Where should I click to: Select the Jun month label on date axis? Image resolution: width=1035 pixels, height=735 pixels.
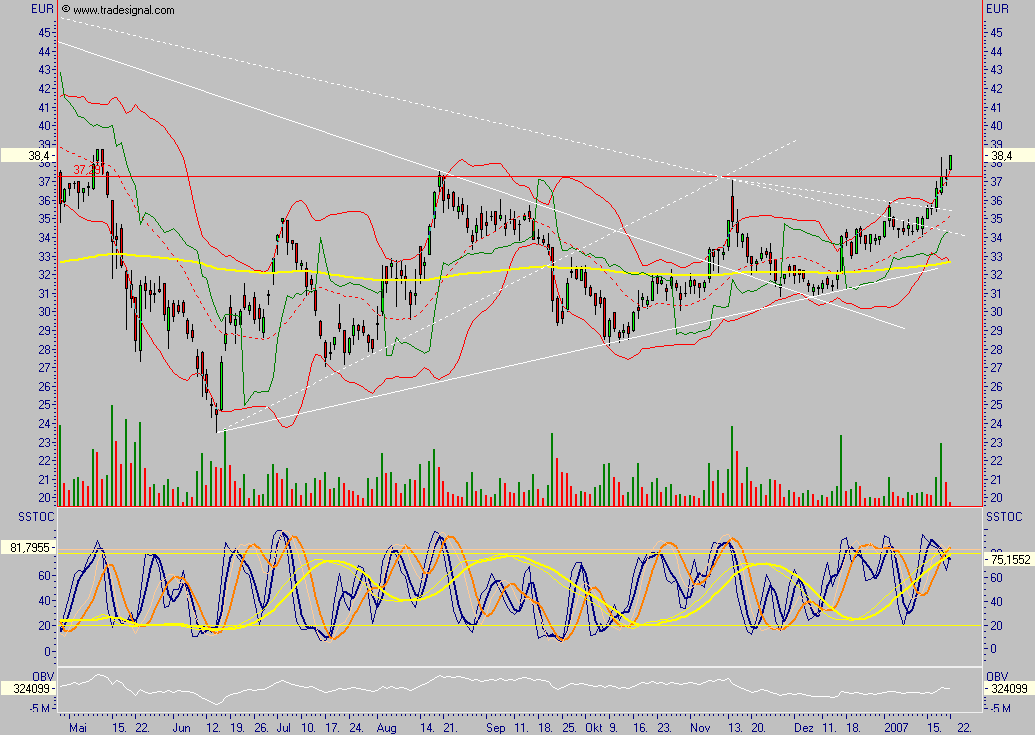tap(182, 728)
